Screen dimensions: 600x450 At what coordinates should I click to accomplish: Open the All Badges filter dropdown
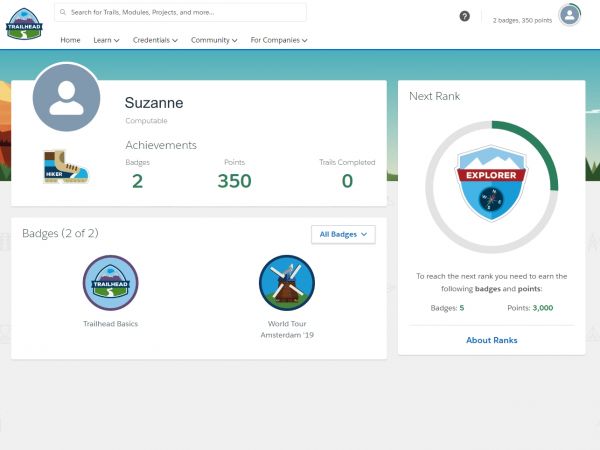click(343, 234)
